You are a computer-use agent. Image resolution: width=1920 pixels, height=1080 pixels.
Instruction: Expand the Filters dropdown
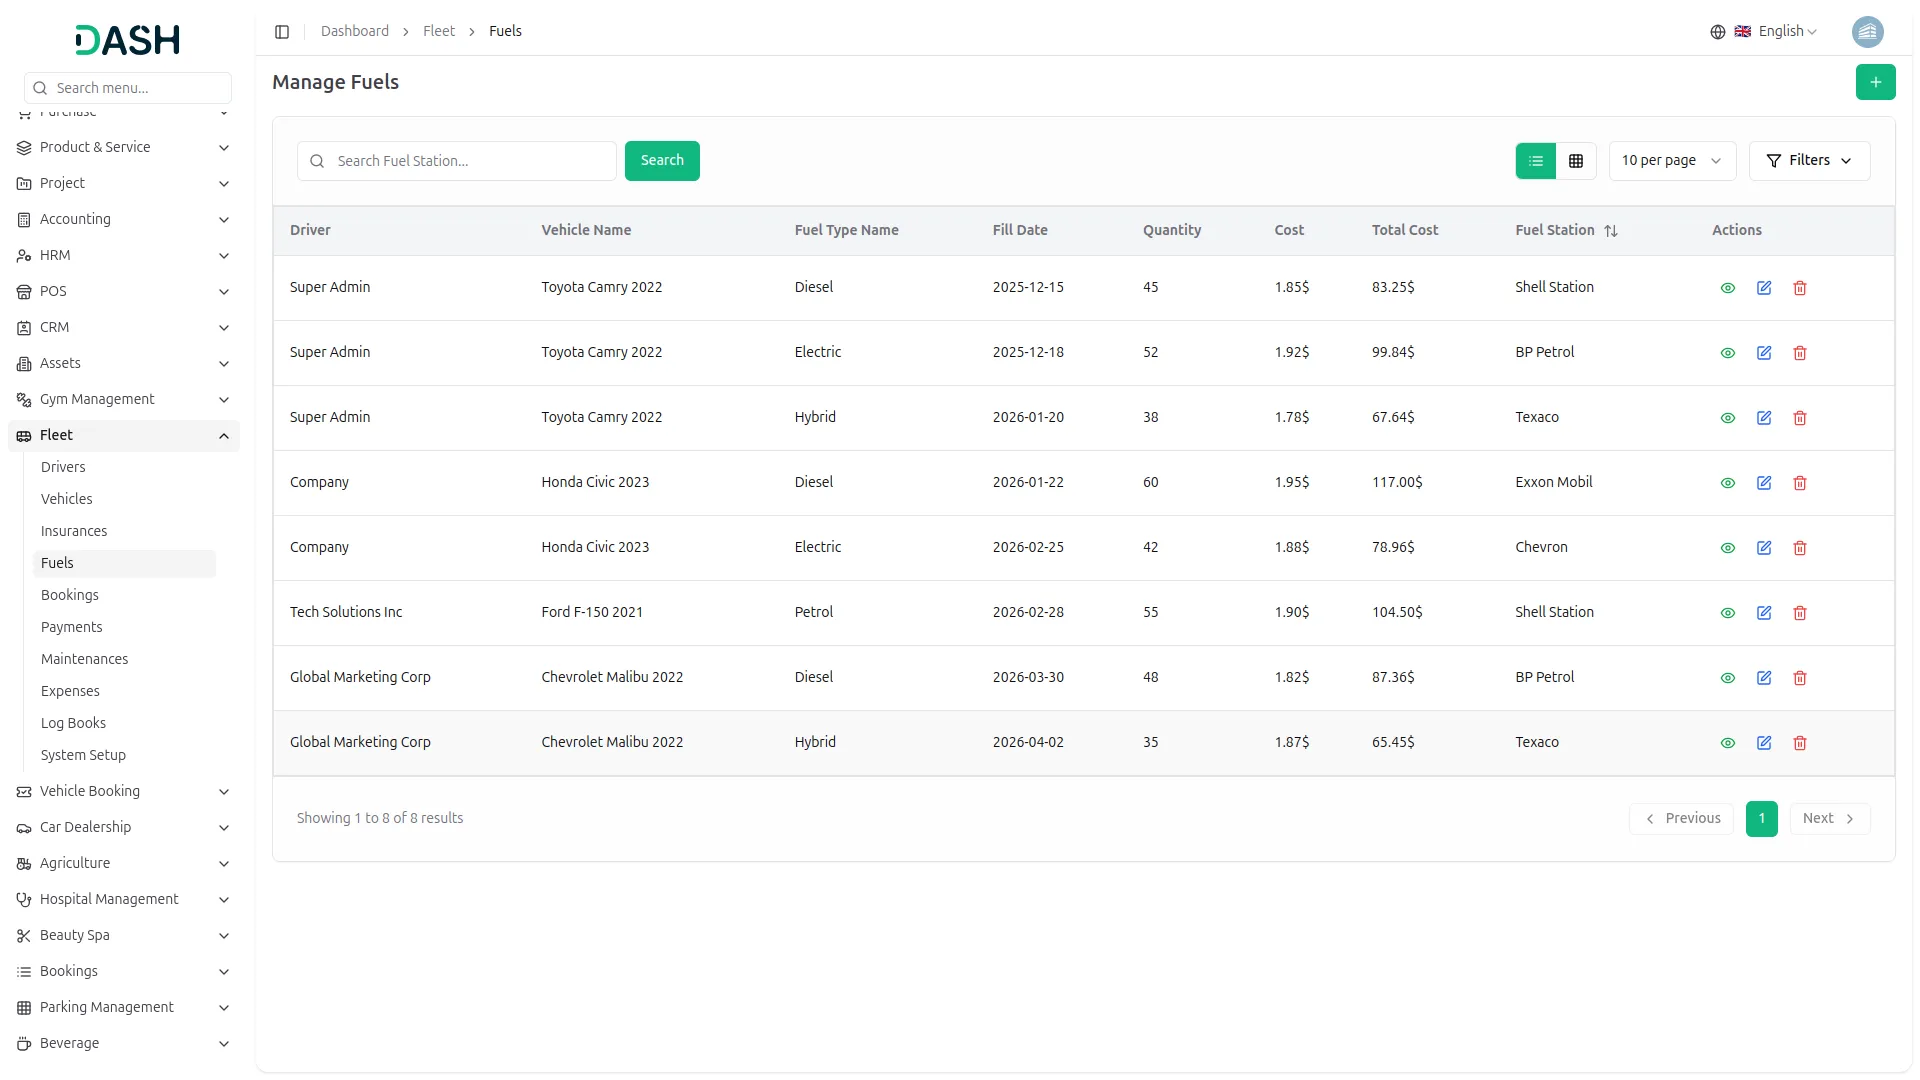[1809, 161]
